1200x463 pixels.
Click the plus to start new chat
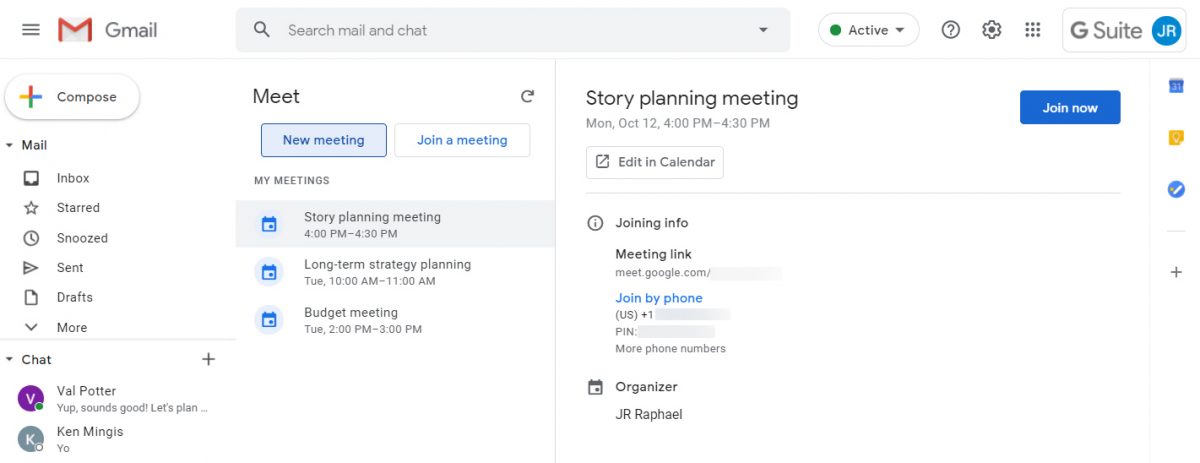point(208,359)
